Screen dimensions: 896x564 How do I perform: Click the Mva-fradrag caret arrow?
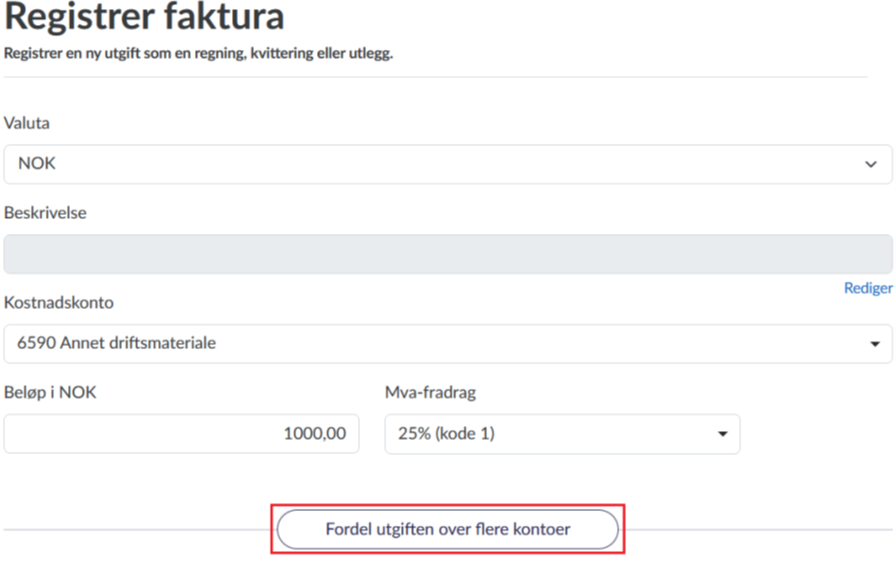point(723,434)
